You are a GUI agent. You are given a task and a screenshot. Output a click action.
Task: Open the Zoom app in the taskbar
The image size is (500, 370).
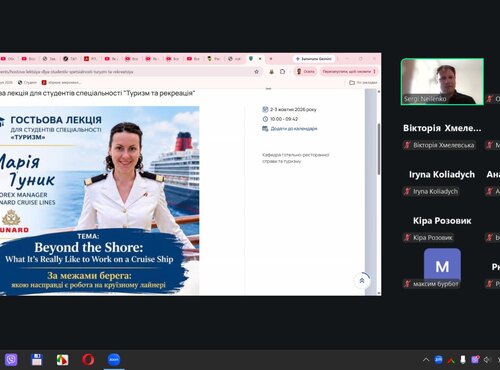pyautogui.click(x=114, y=360)
